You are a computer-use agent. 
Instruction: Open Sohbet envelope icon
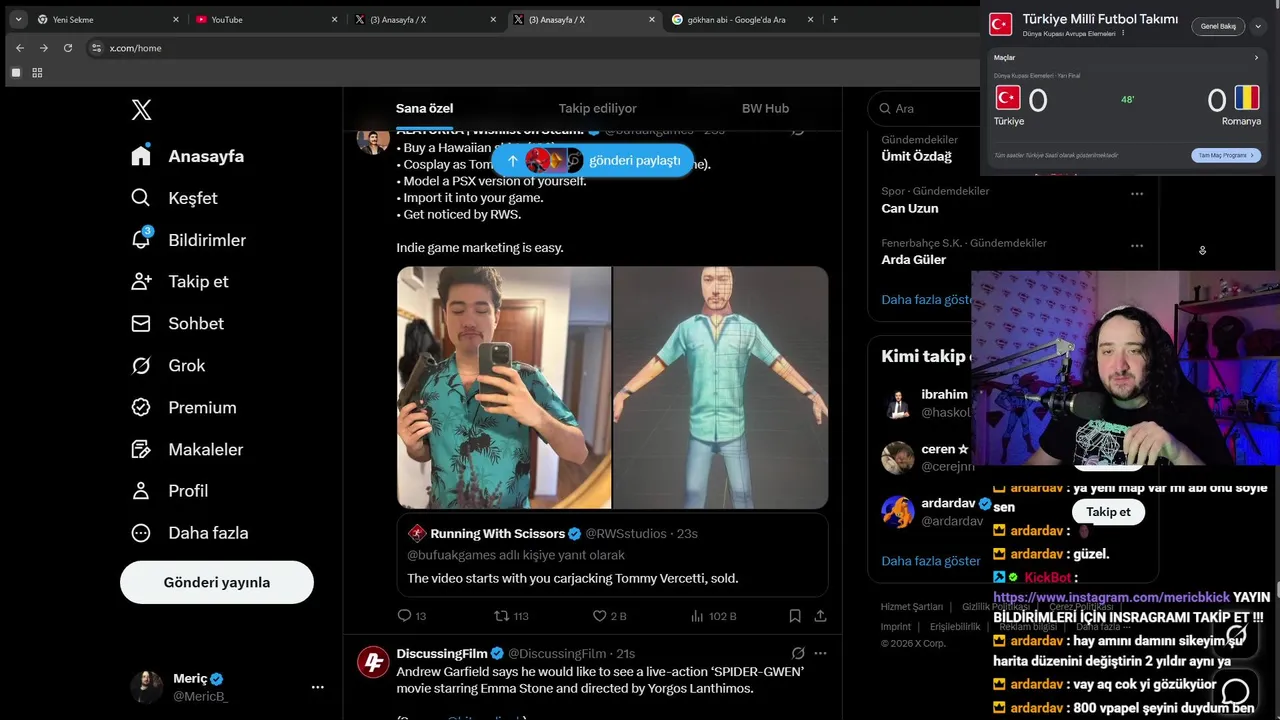(x=141, y=323)
